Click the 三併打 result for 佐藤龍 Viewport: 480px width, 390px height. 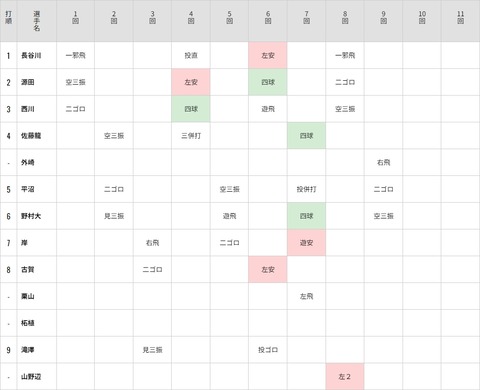pyautogui.click(x=191, y=136)
